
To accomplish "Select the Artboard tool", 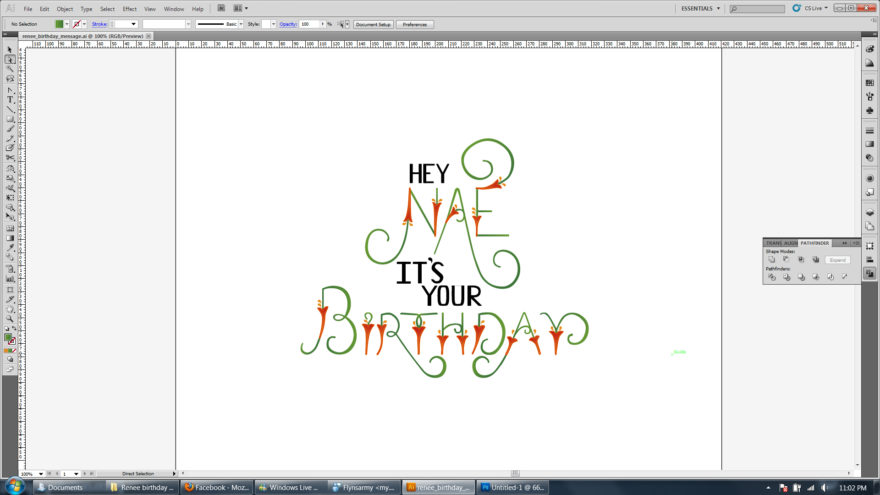I will click(x=10, y=290).
